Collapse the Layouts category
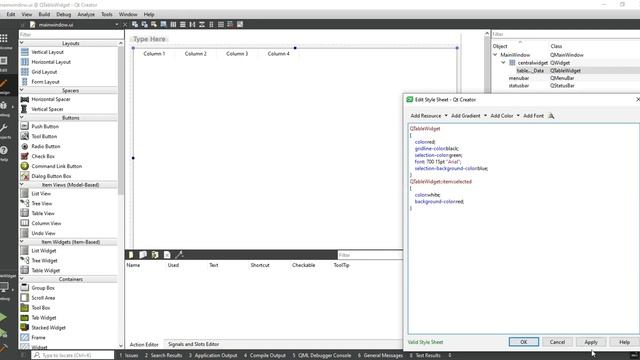The width and height of the screenshot is (640, 360). pos(22,43)
